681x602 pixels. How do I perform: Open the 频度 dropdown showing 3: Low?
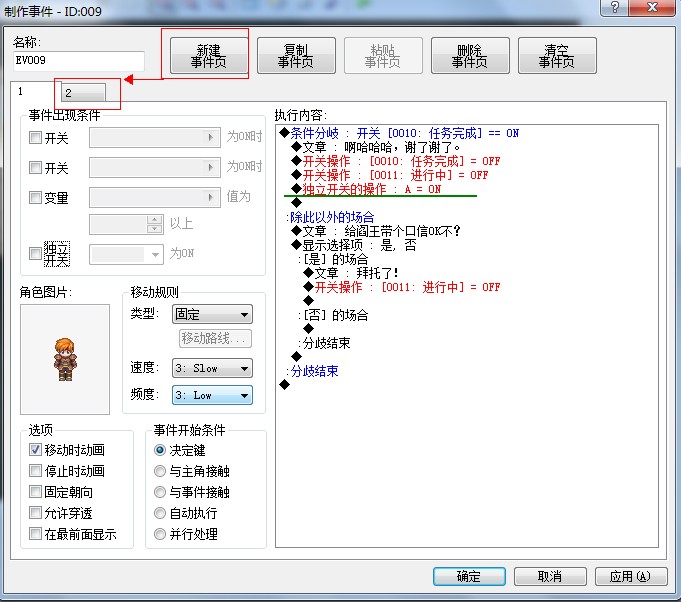coord(212,395)
